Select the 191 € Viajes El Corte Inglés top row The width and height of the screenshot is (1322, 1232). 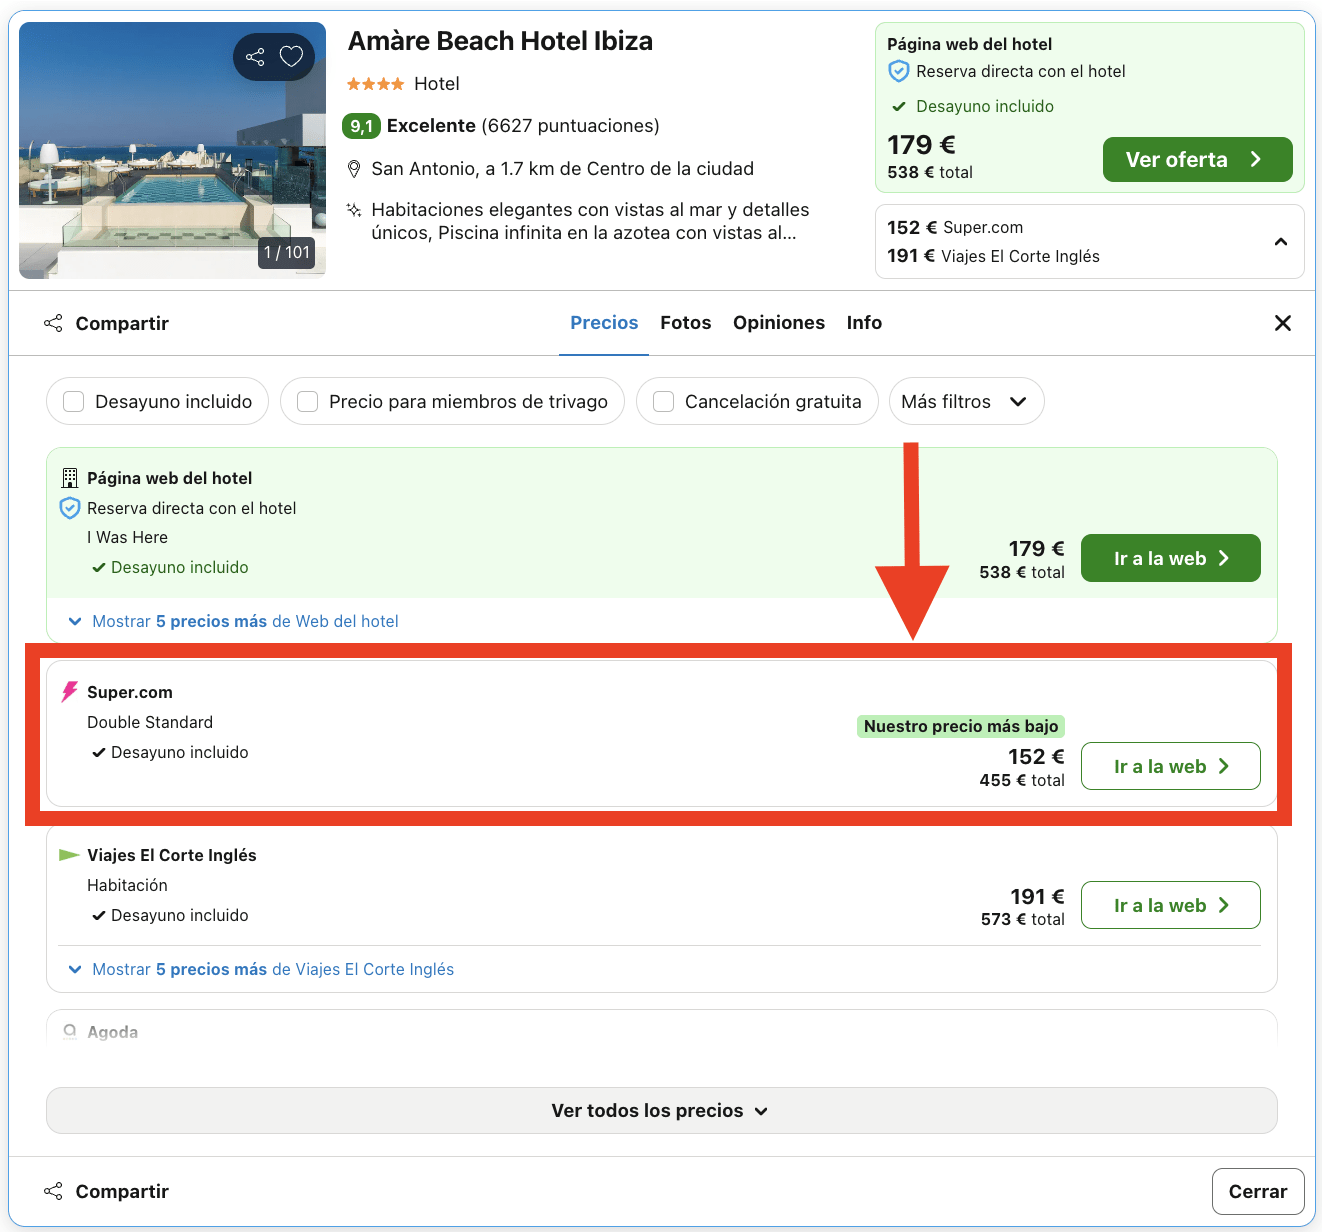(993, 256)
